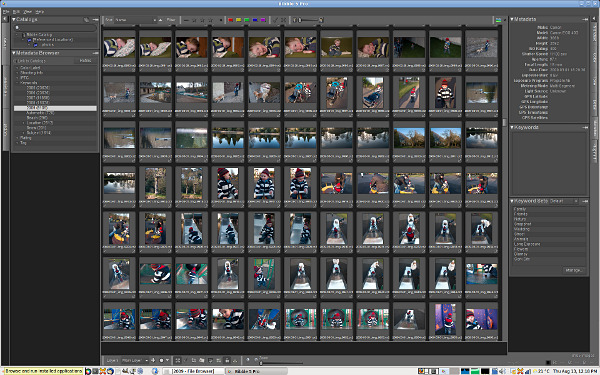Expand the Rating tree node
Screen dimensions: 600x375
point(17,138)
